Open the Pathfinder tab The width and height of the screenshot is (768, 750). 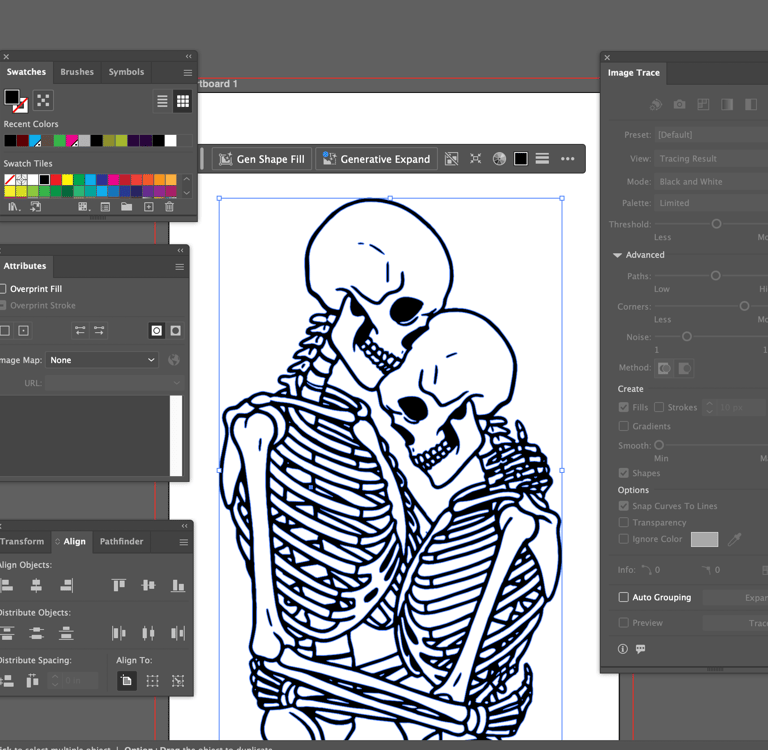(121, 541)
